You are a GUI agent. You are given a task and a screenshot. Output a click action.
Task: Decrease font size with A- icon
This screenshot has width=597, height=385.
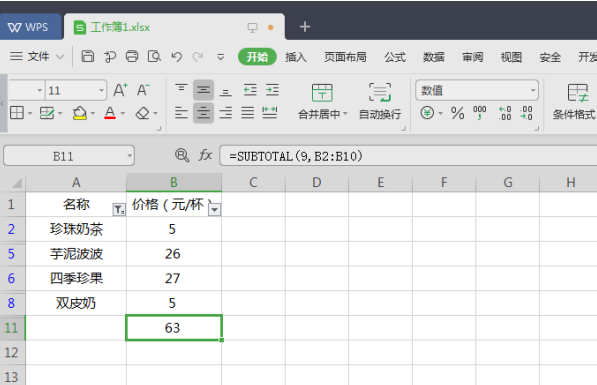coord(143,90)
